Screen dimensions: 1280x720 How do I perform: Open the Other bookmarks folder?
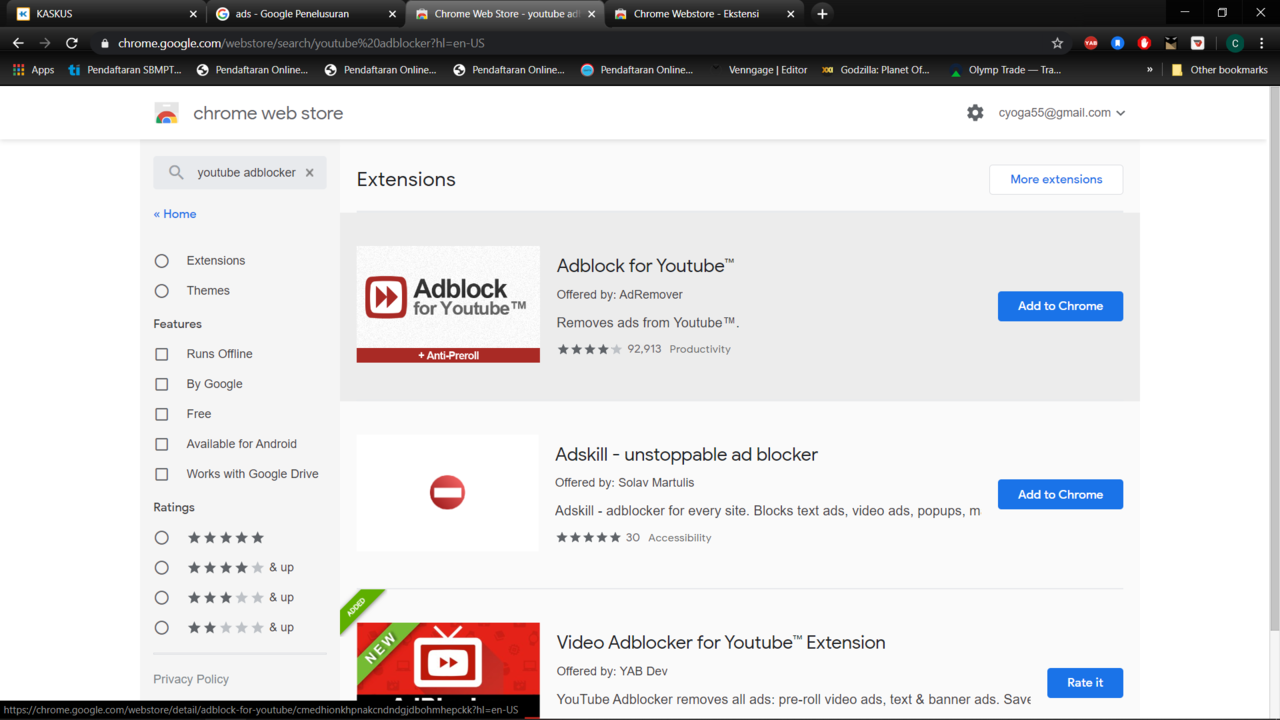tap(1219, 70)
